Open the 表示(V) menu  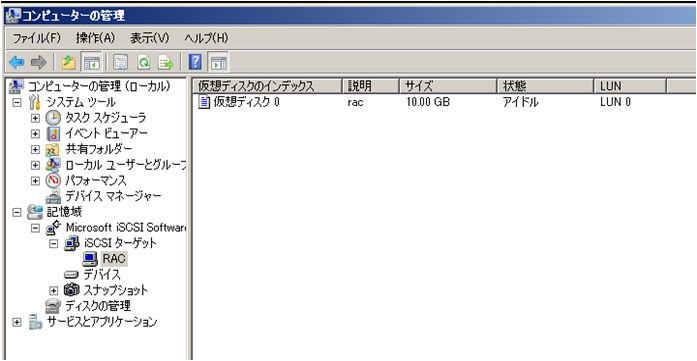pyautogui.click(x=150, y=38)
